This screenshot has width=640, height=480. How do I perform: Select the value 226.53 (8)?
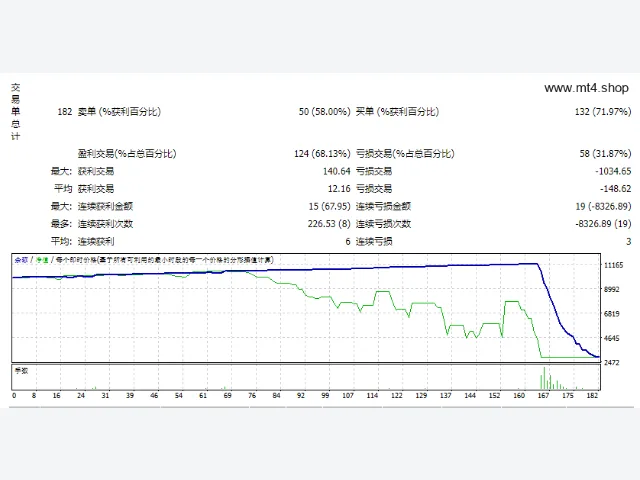coord(329,224)
